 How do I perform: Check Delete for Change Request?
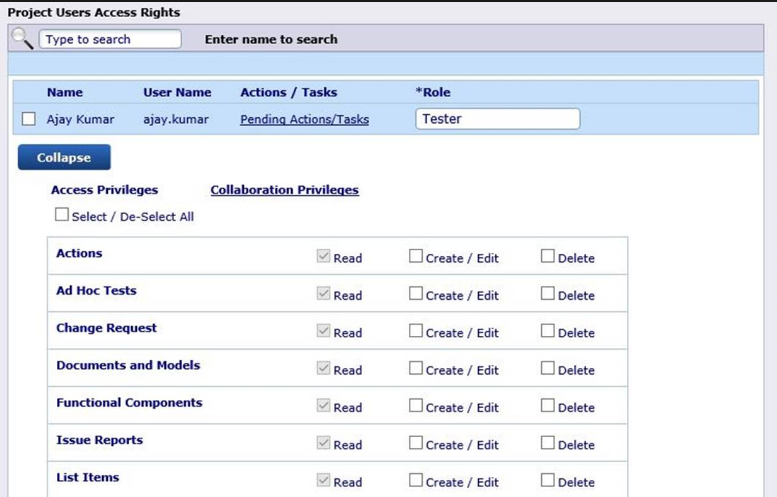tap(548, 331)
